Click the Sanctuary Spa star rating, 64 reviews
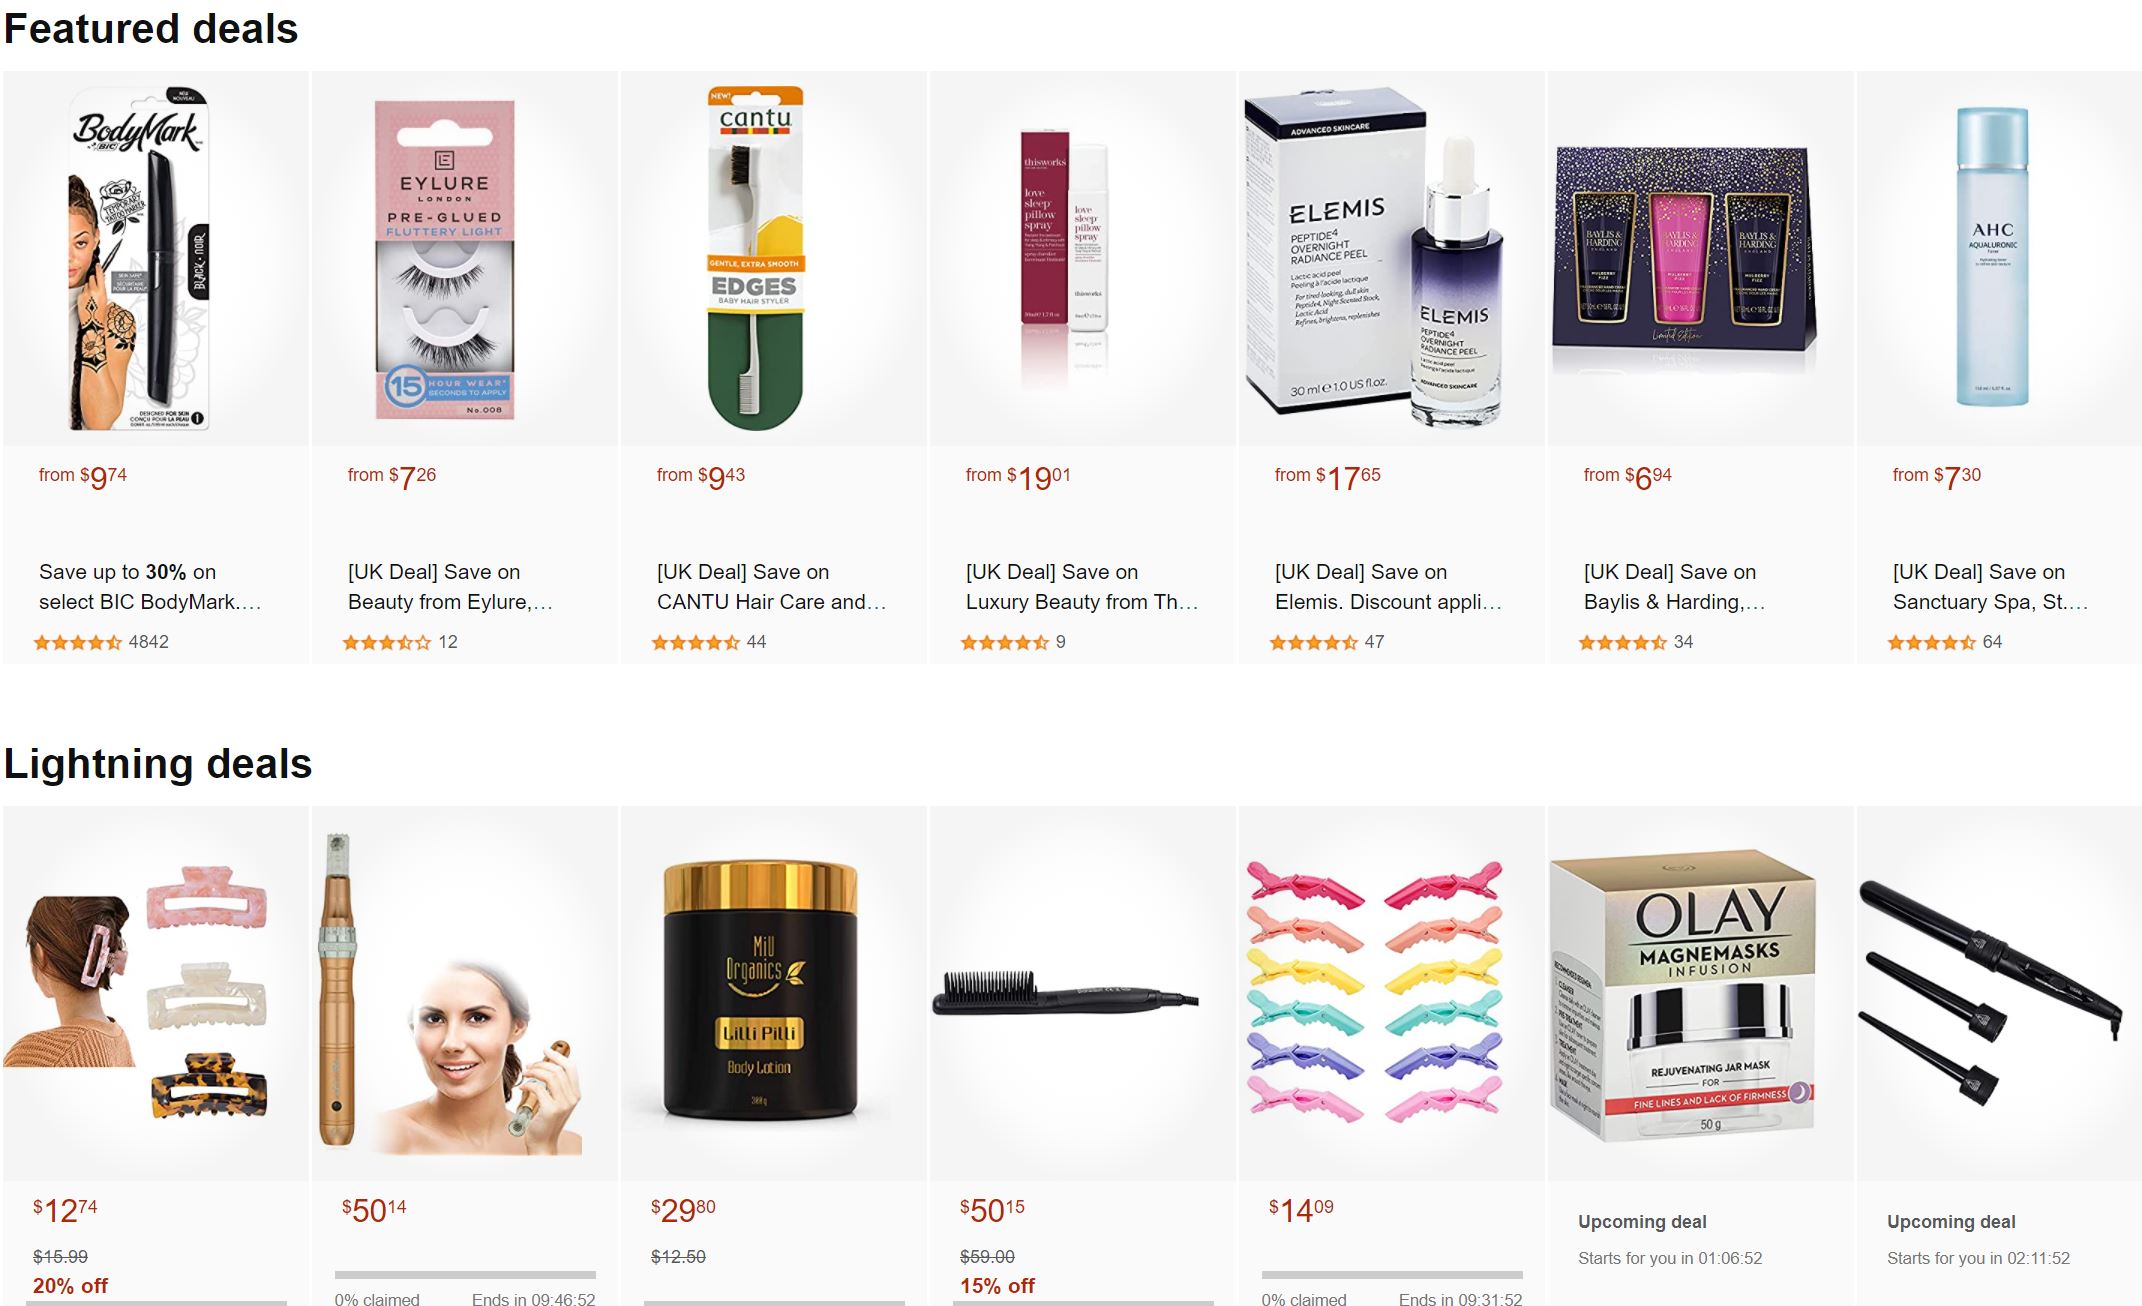 [1945, 642]
